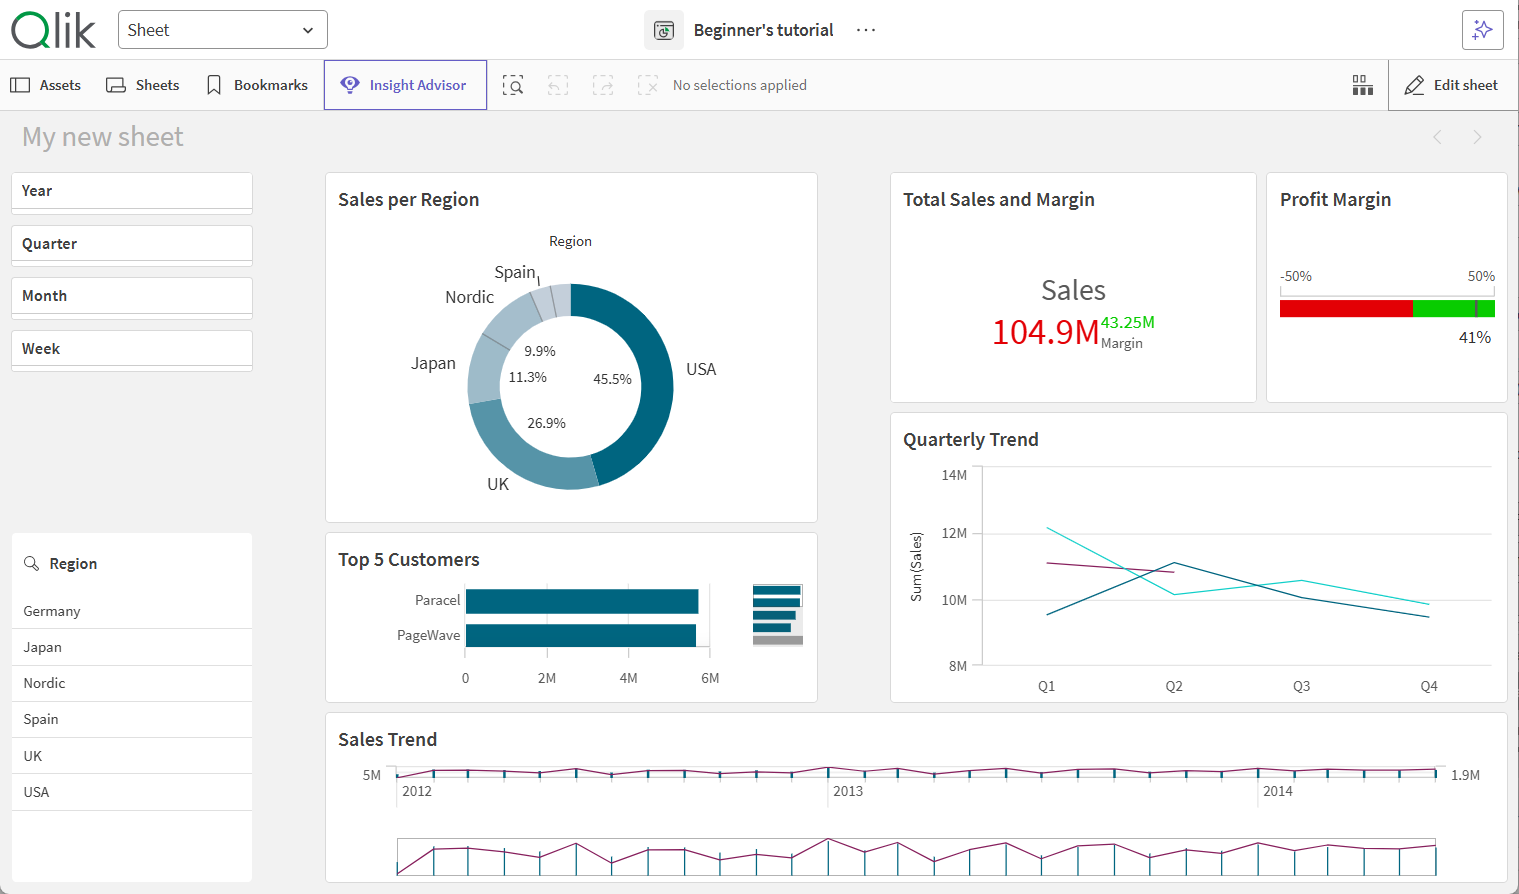Select UK in the Region list

pyautogui.click(x=132, y=756)
